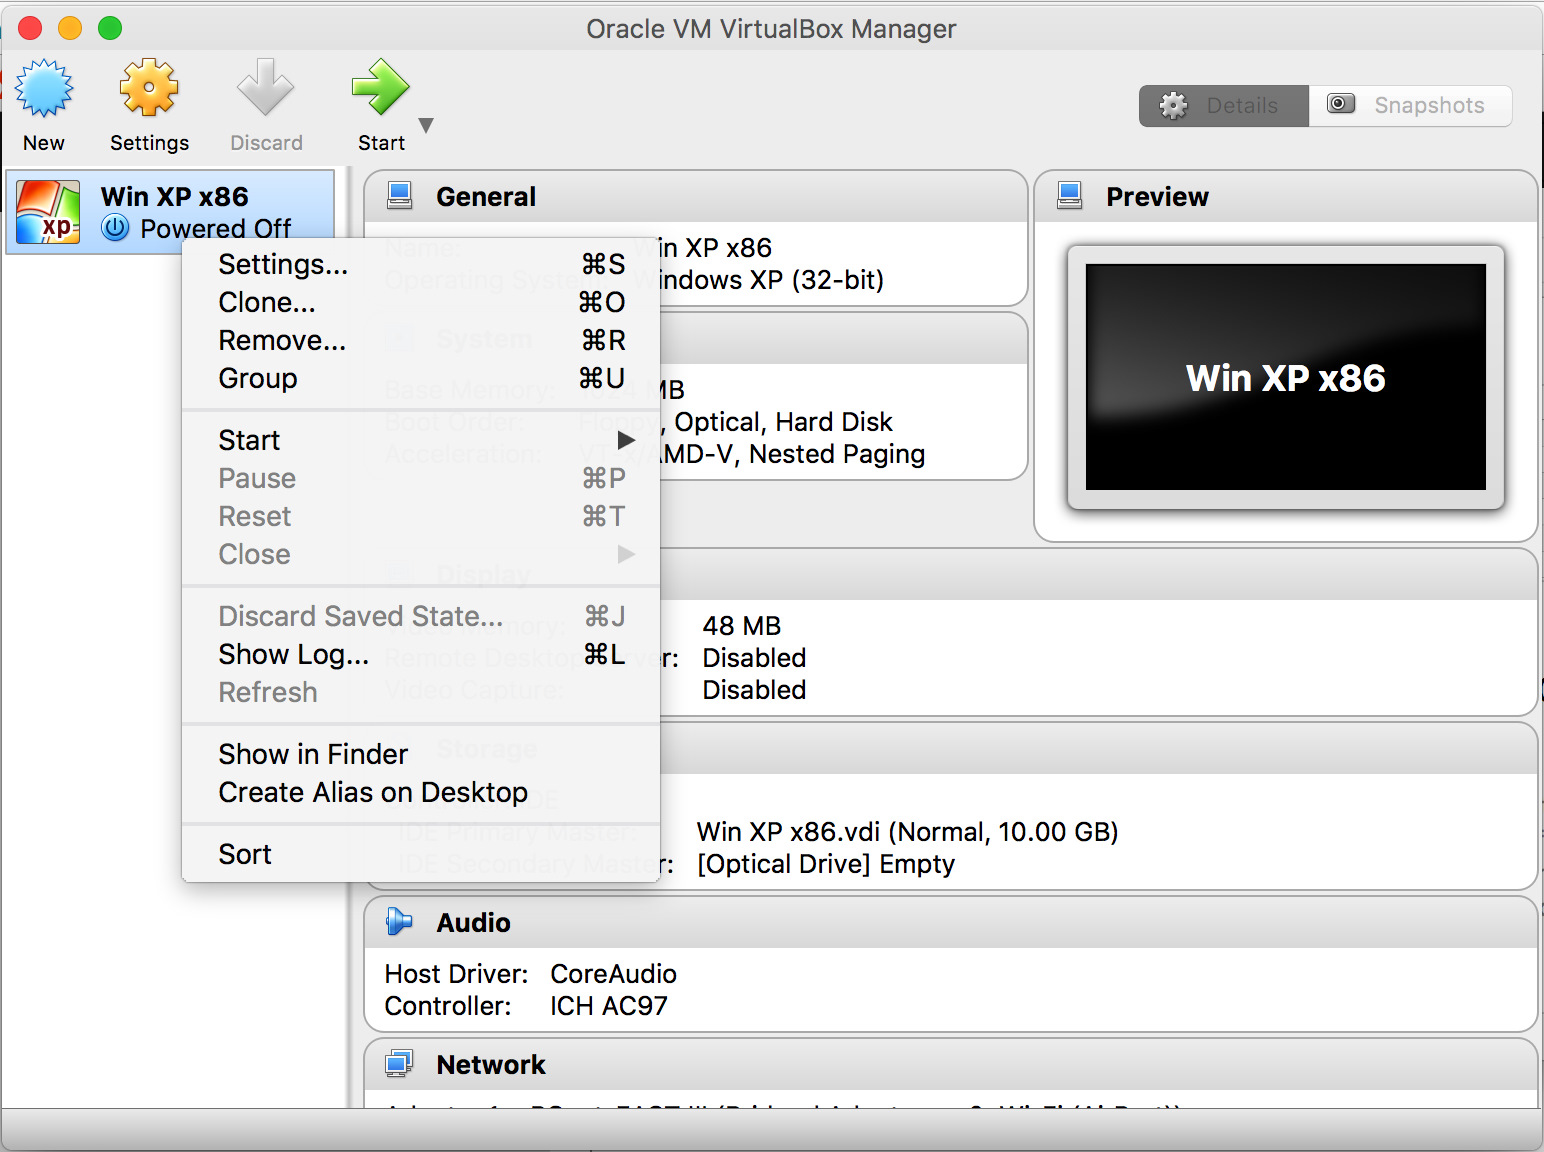Select the Win XP x86 virtual machine entry

tap(170, 212)
